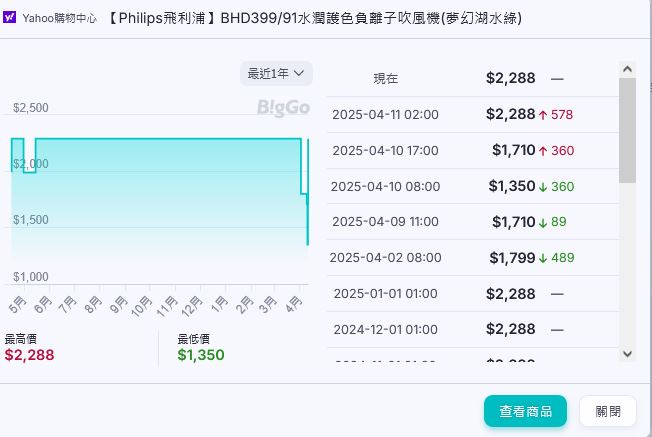Screen dimensions: 652x437
Task: Click the down arrow icon beside 89
Action: (x=543, y=222)
